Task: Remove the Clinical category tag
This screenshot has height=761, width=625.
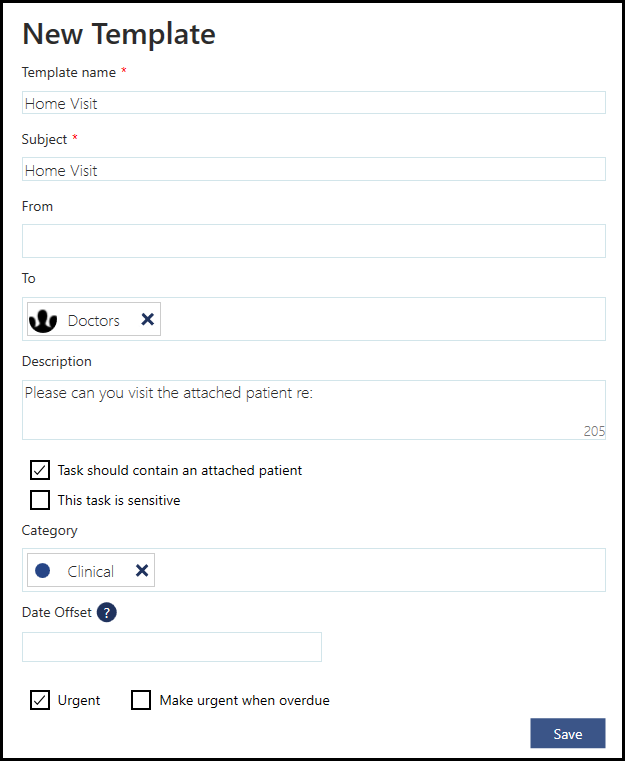Action: [142, 571]
